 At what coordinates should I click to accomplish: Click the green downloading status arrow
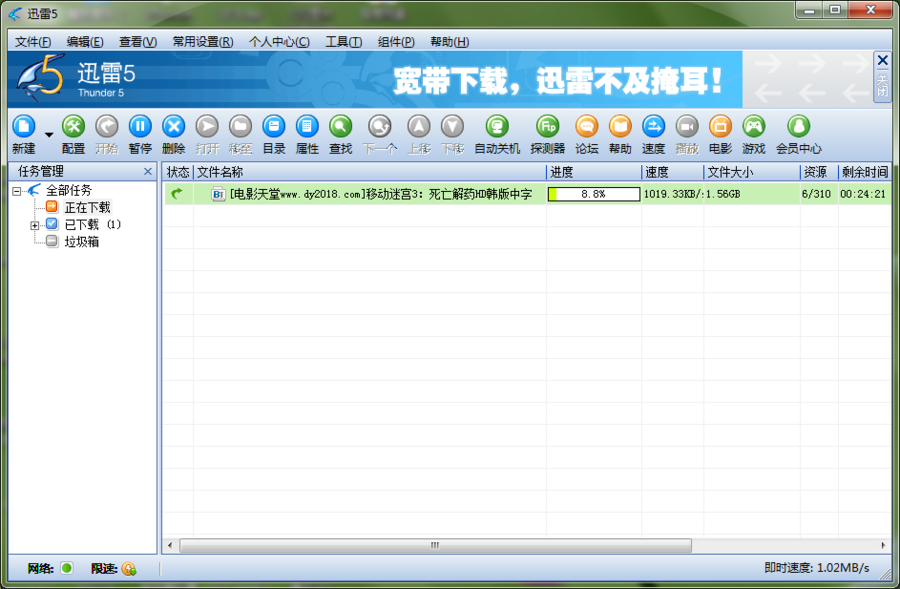click(x=177, y=194)
